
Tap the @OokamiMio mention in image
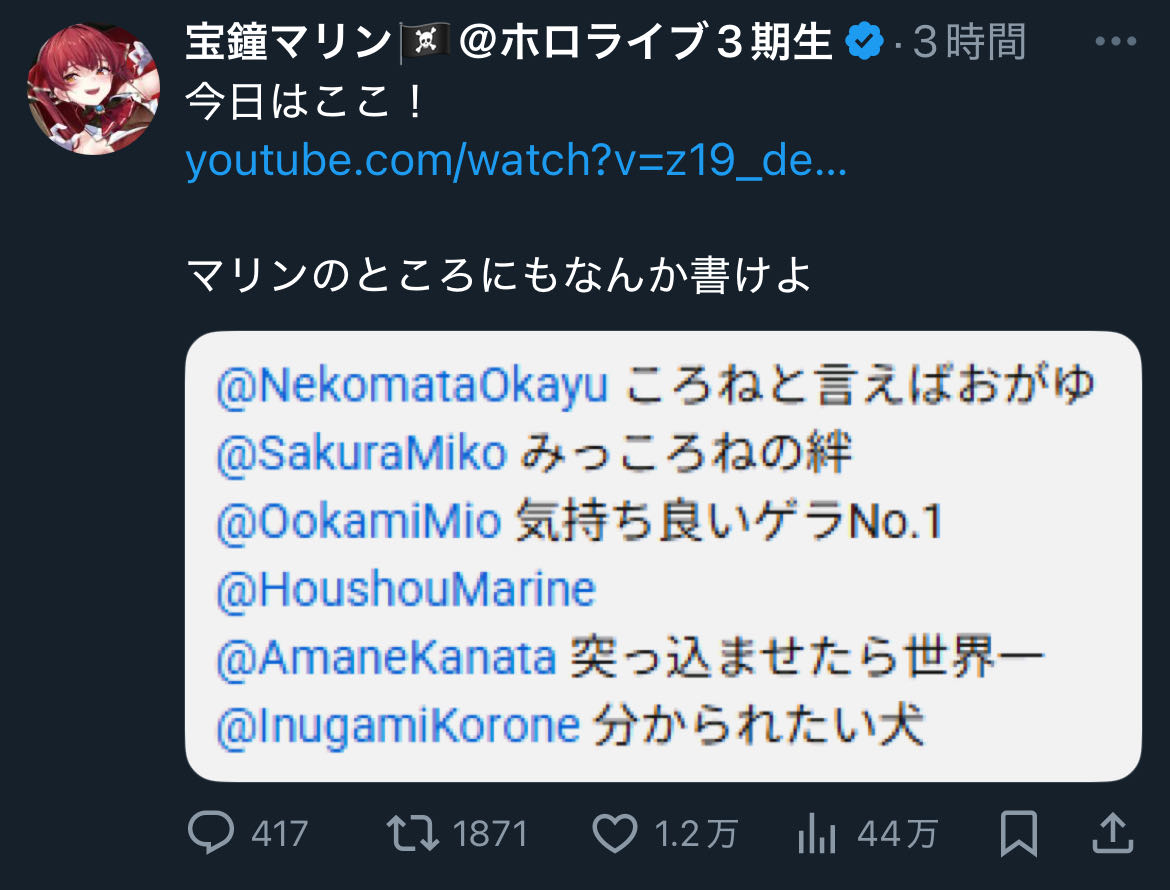click(x=358, y=522)
